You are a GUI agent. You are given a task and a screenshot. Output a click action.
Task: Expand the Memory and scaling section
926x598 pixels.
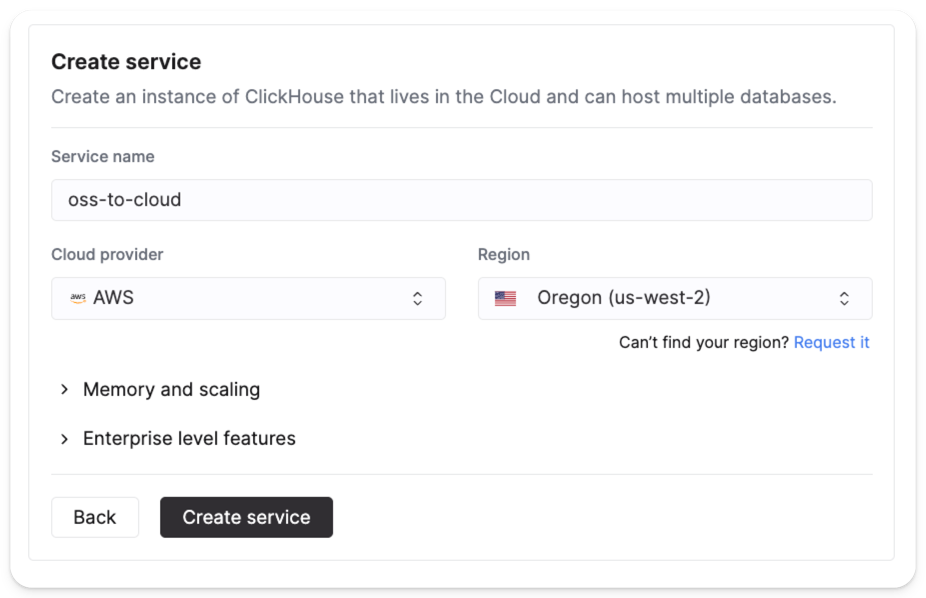[x=171, y=389]
